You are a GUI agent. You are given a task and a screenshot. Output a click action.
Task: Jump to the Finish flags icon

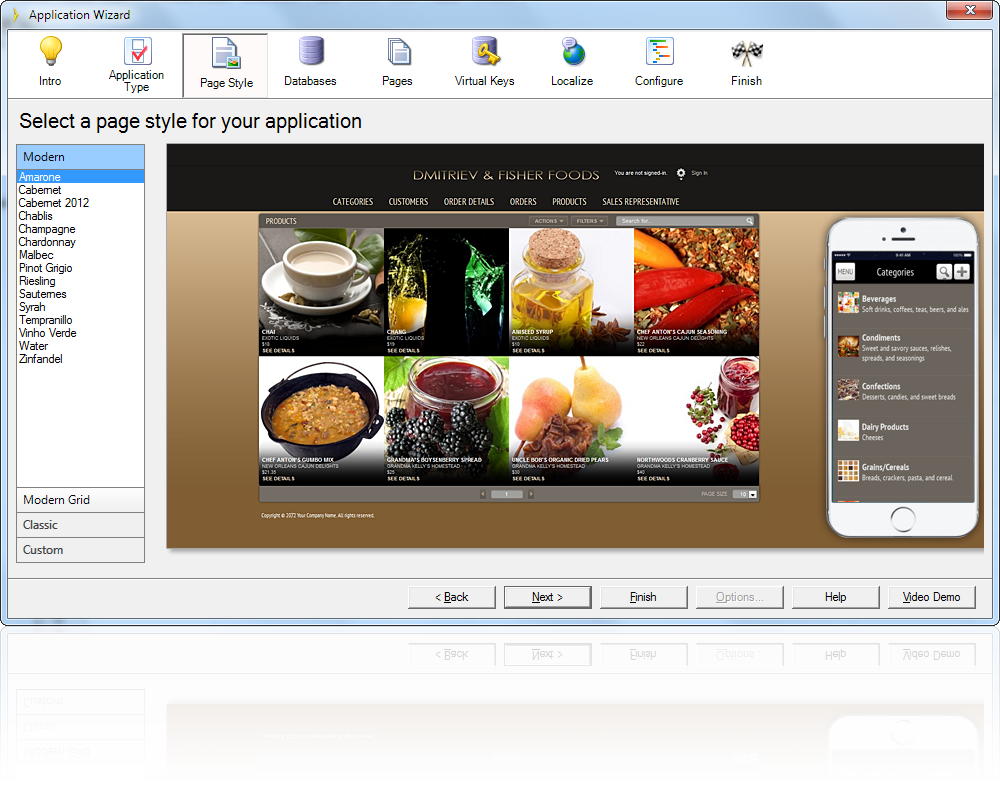coord(746,52)
